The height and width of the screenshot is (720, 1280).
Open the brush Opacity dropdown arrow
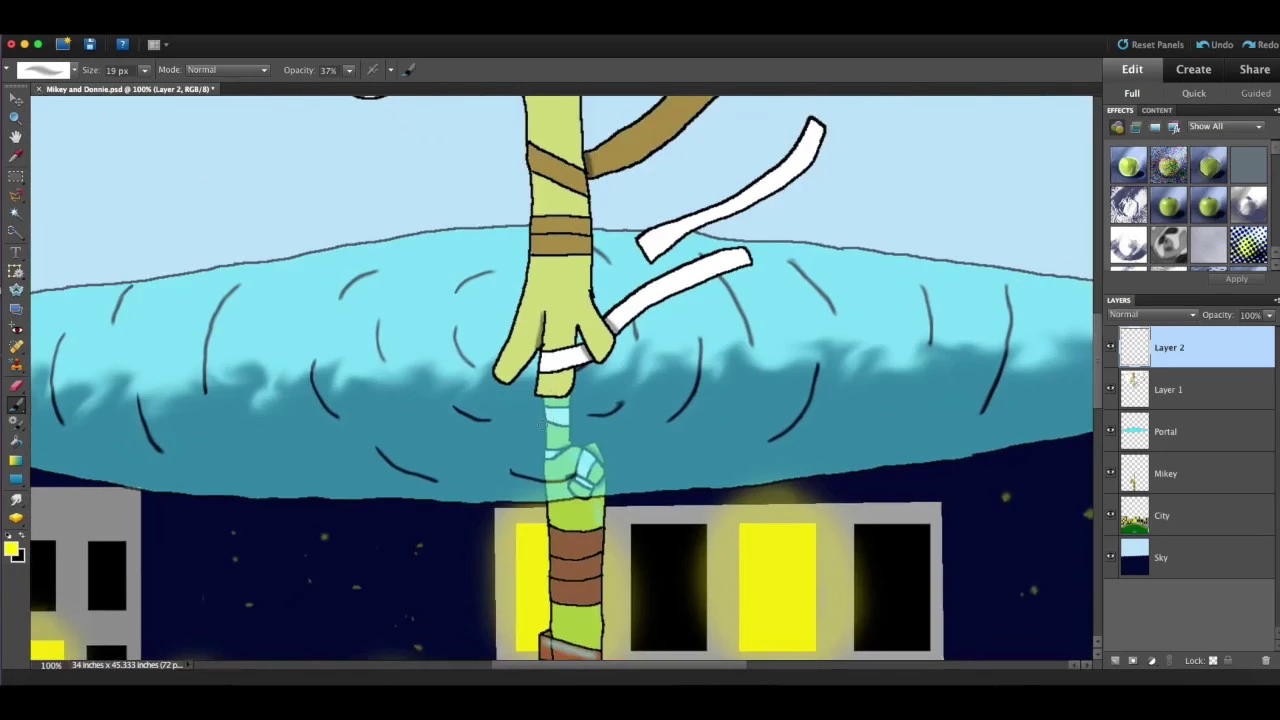click(x=349, y=70)
